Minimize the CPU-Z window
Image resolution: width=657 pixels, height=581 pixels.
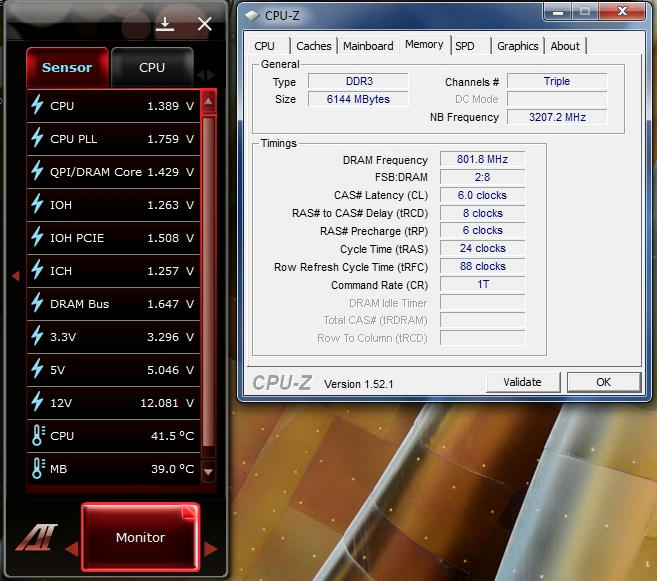coord(558,12)
